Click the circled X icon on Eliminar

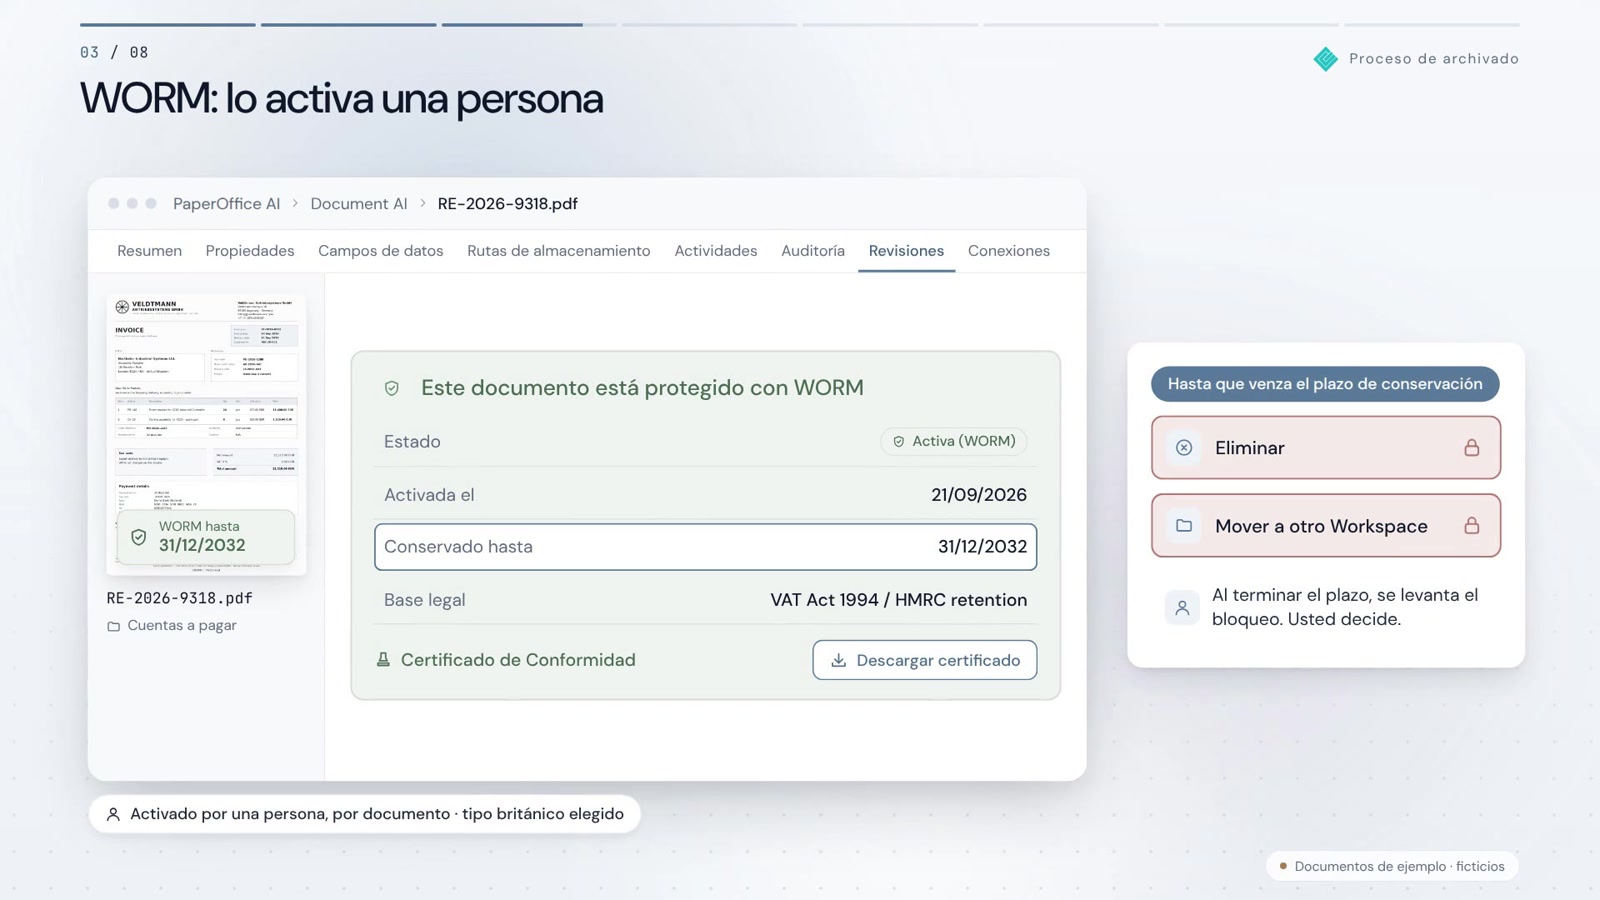(1184, 448)
